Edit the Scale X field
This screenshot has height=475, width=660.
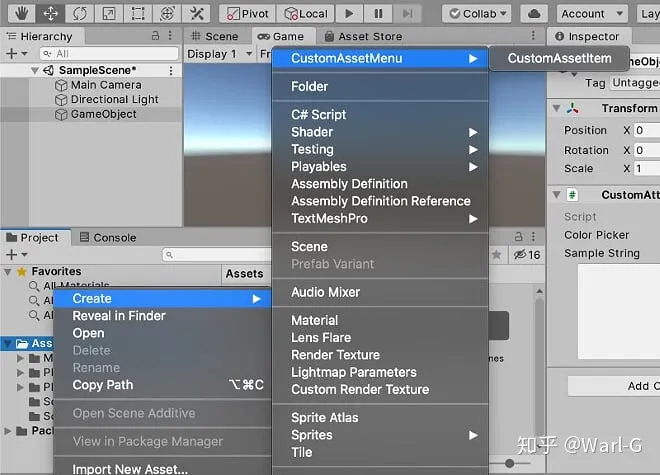pyautogui.click(x=647, y=168)
